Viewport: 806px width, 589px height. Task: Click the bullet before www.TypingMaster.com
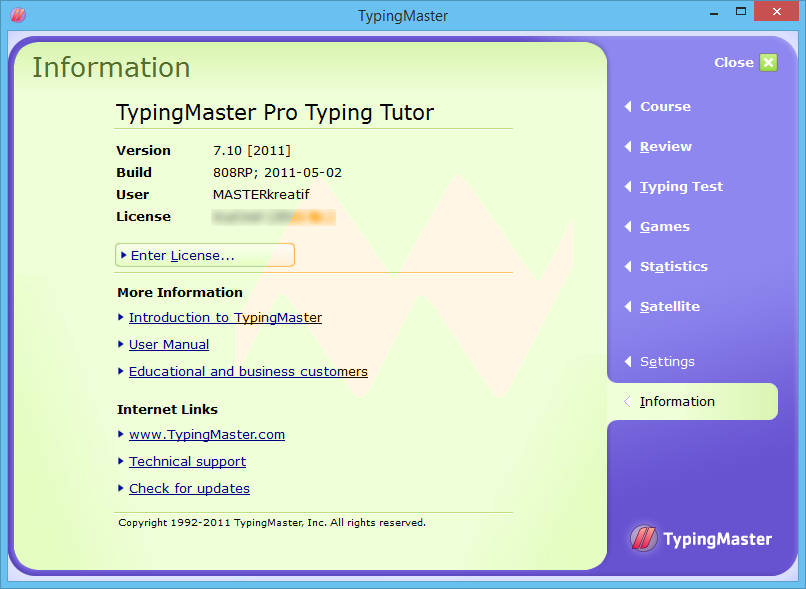(x=121, y=434)
